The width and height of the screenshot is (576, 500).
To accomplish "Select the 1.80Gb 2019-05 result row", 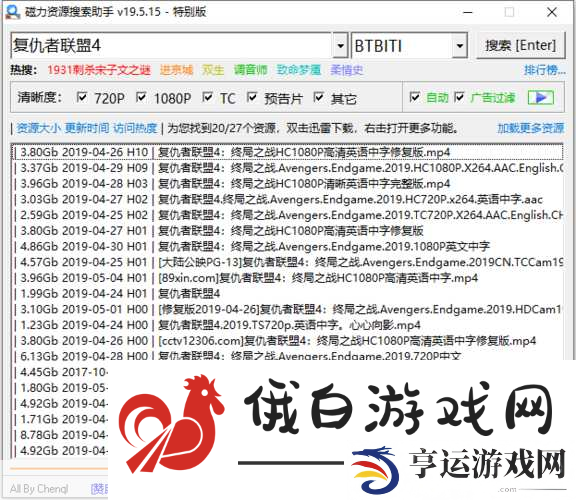I will (60, 388).
